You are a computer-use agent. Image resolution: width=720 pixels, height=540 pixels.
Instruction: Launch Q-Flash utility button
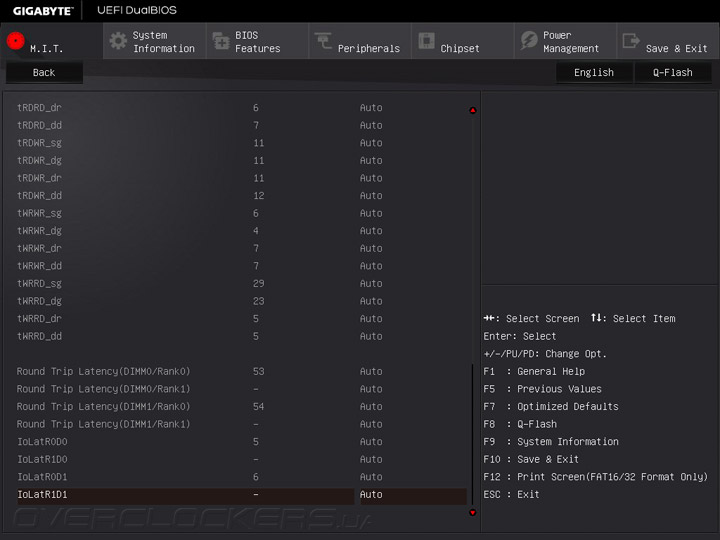click(x=673, y=72)
